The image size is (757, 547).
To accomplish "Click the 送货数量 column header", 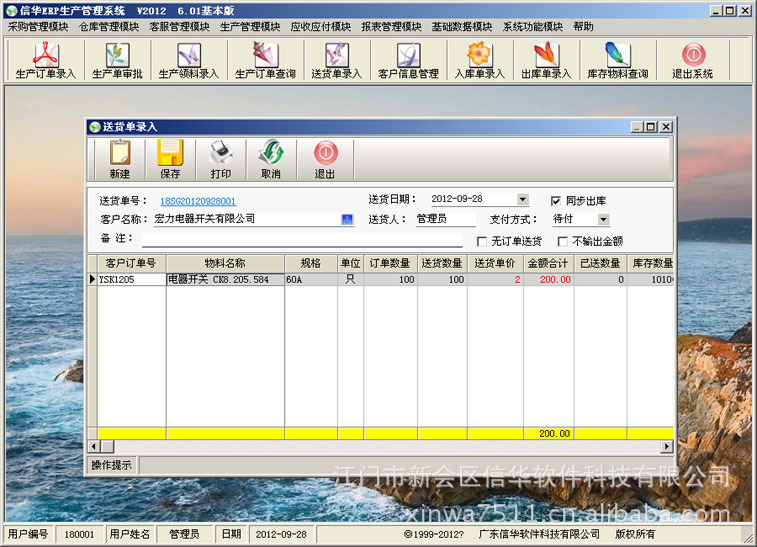I will [x=442, y=264].
